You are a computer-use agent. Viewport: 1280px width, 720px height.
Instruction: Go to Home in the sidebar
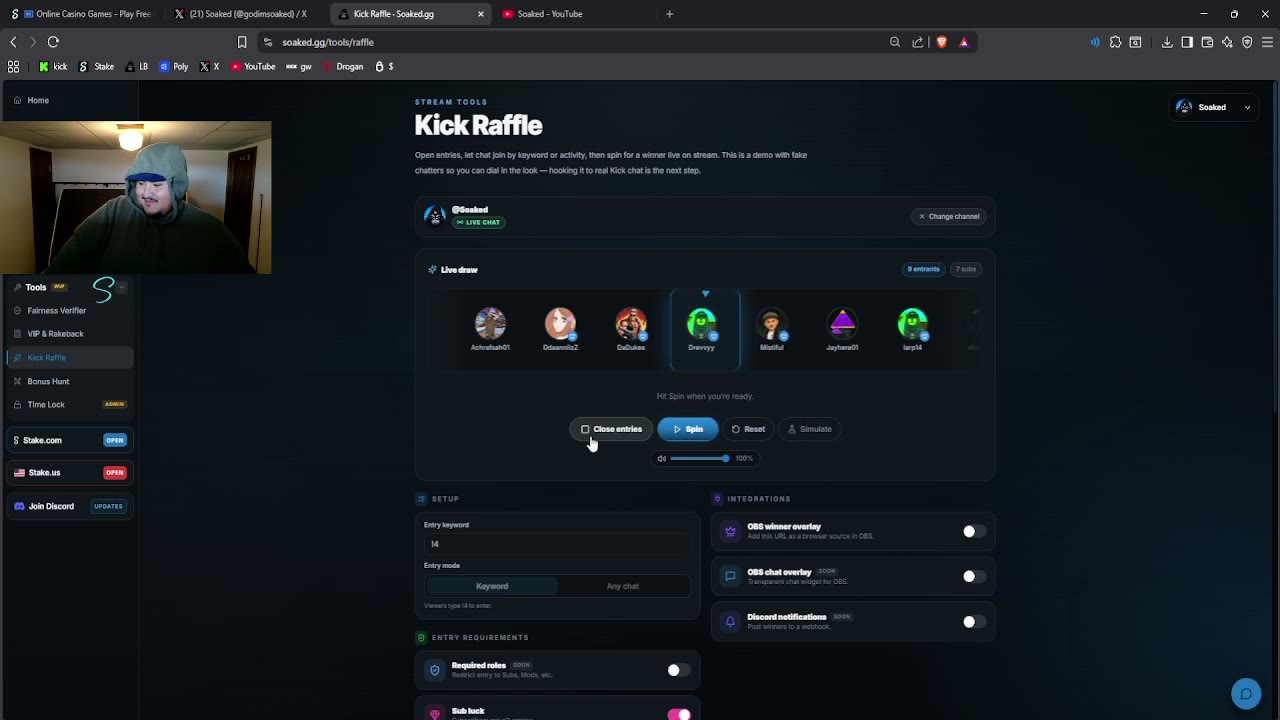tap(70, 100)
